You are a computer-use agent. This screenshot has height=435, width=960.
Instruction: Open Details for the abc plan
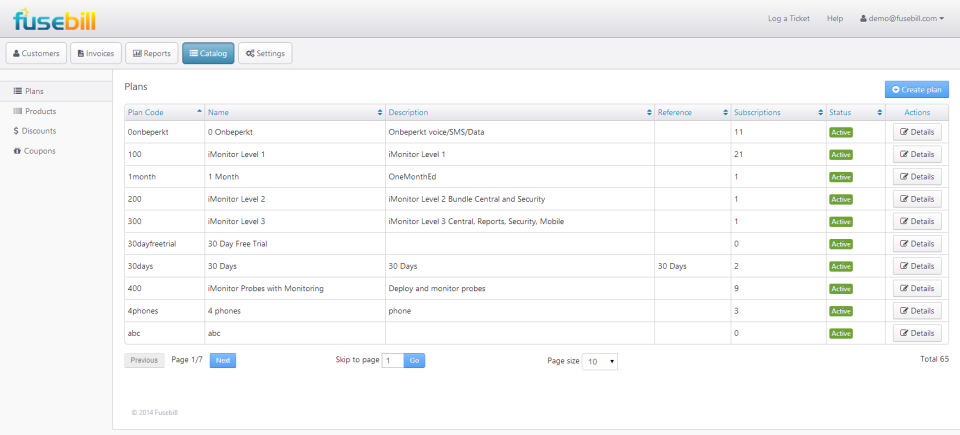coord(917,333)
